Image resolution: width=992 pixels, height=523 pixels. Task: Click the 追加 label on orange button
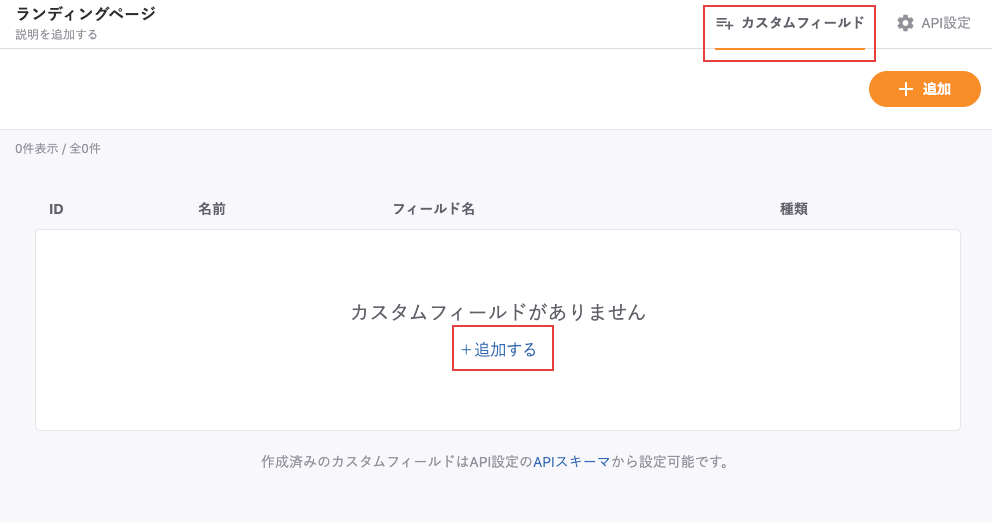tap(937, 89)
